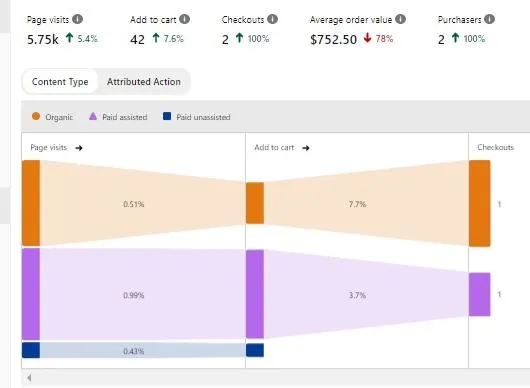Toggle the Paid assisted legend item
Image resolution: width=530 pixels, height=388 pixels.
[x=118, y=117]
